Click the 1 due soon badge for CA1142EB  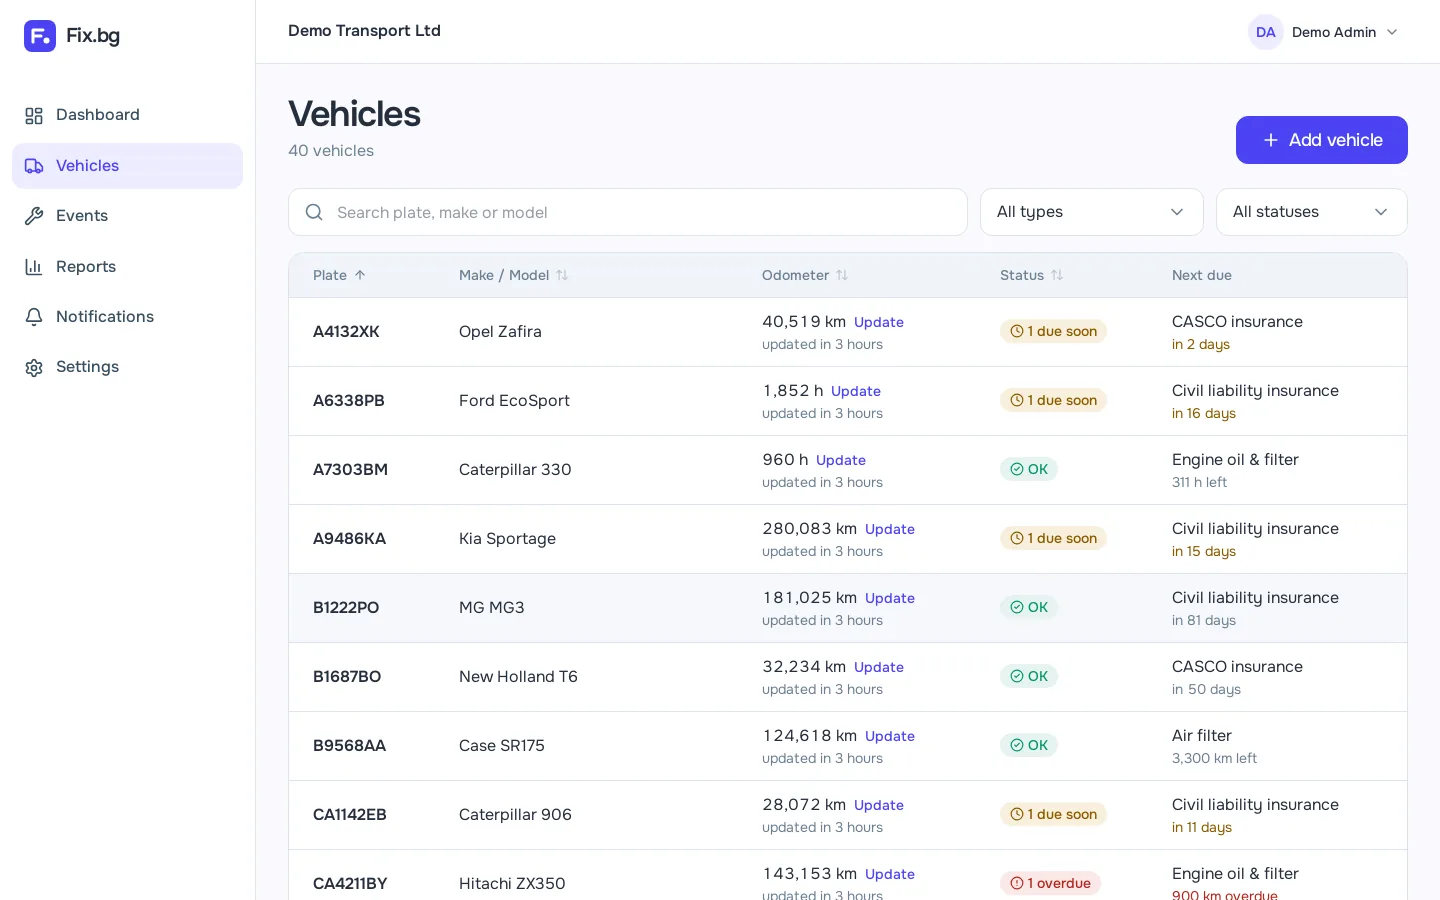1053,814
